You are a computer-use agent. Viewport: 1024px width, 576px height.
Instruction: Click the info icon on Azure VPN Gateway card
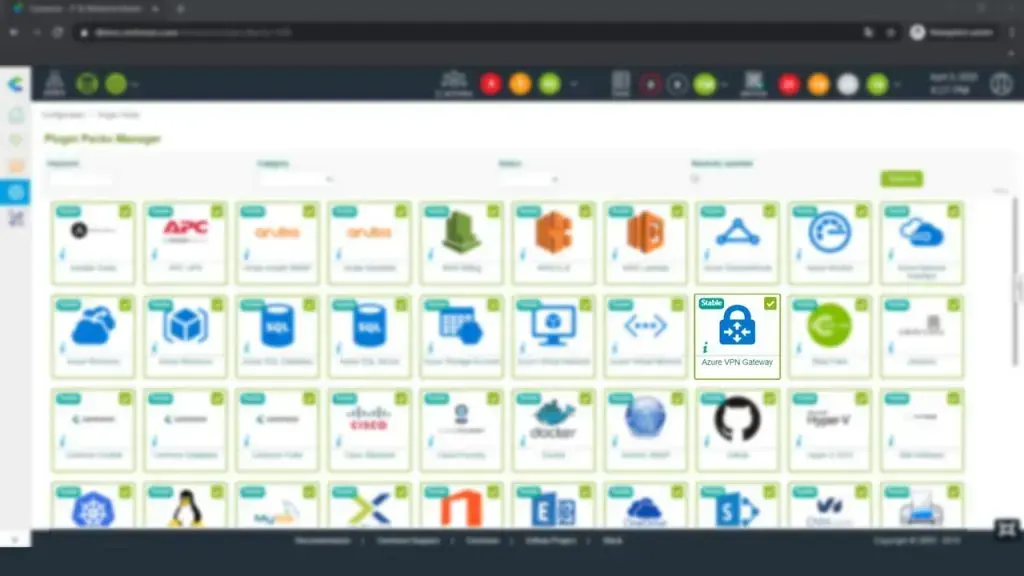coord(705,348)
